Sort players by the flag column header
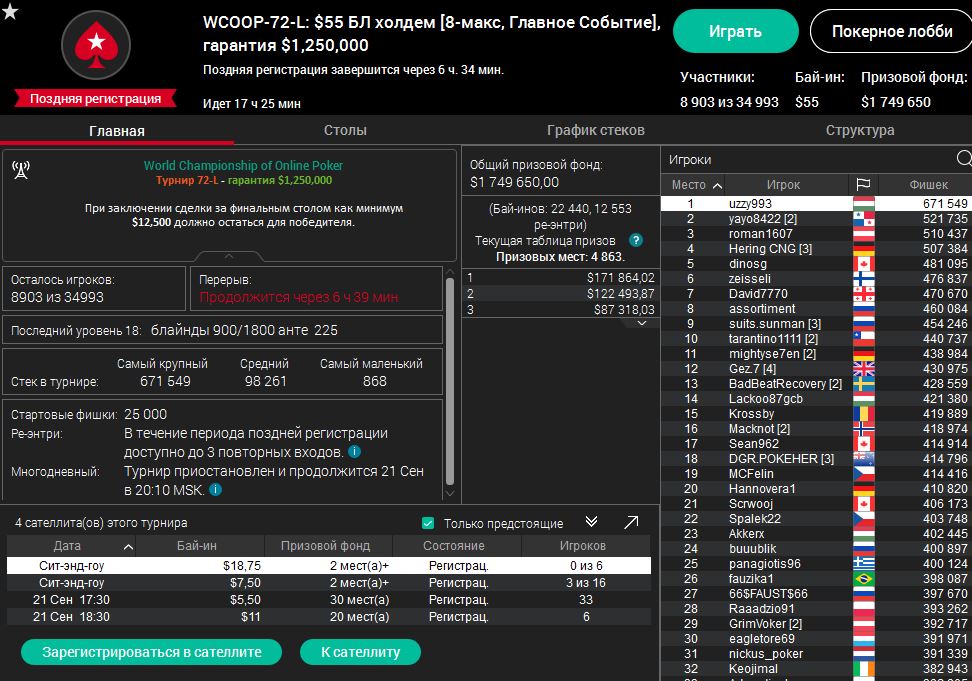The image size is (972, 681). coord(863,184)
